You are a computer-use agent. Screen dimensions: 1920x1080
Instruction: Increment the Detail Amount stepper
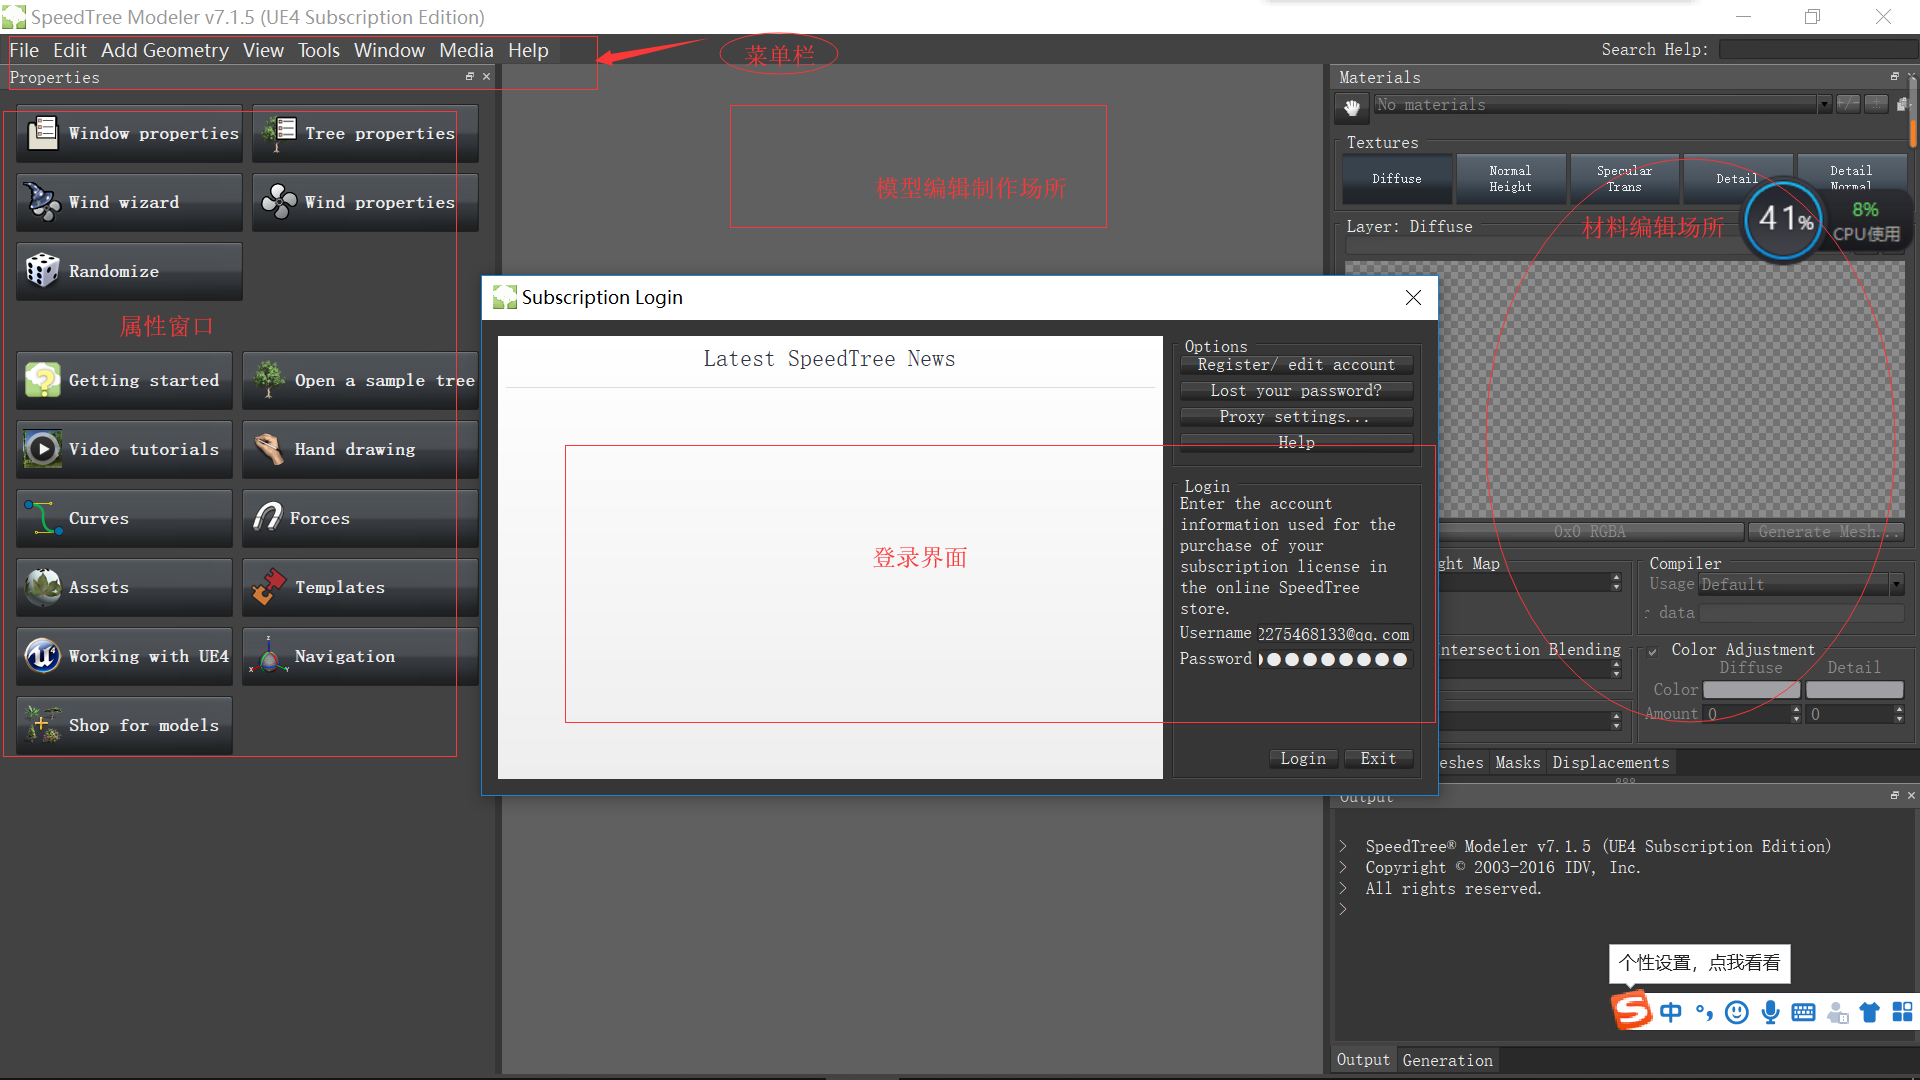pyautogui.click(x=1899, y=709)
